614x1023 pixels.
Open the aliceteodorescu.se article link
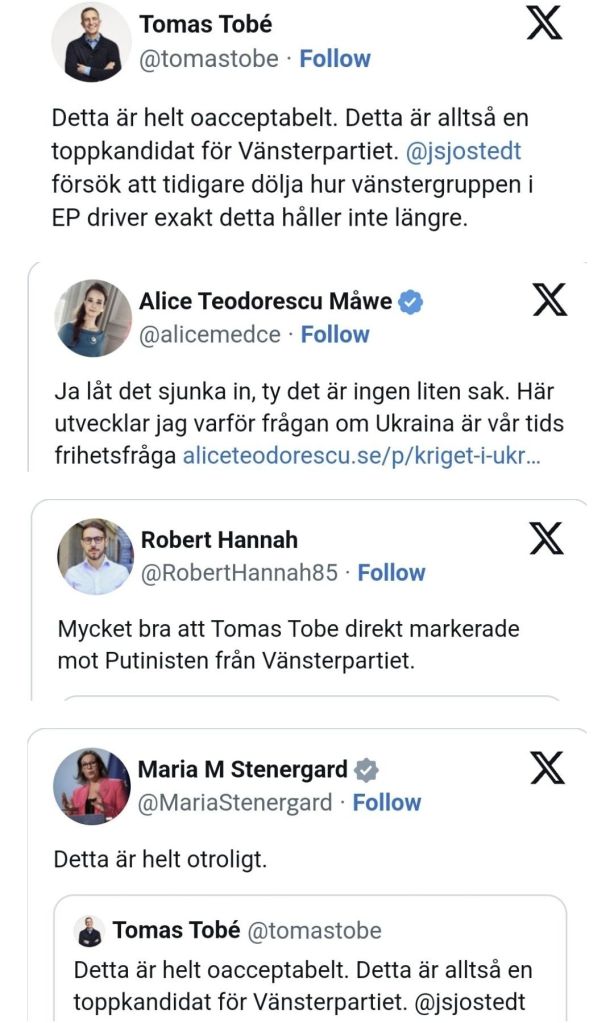coord(364,457)
